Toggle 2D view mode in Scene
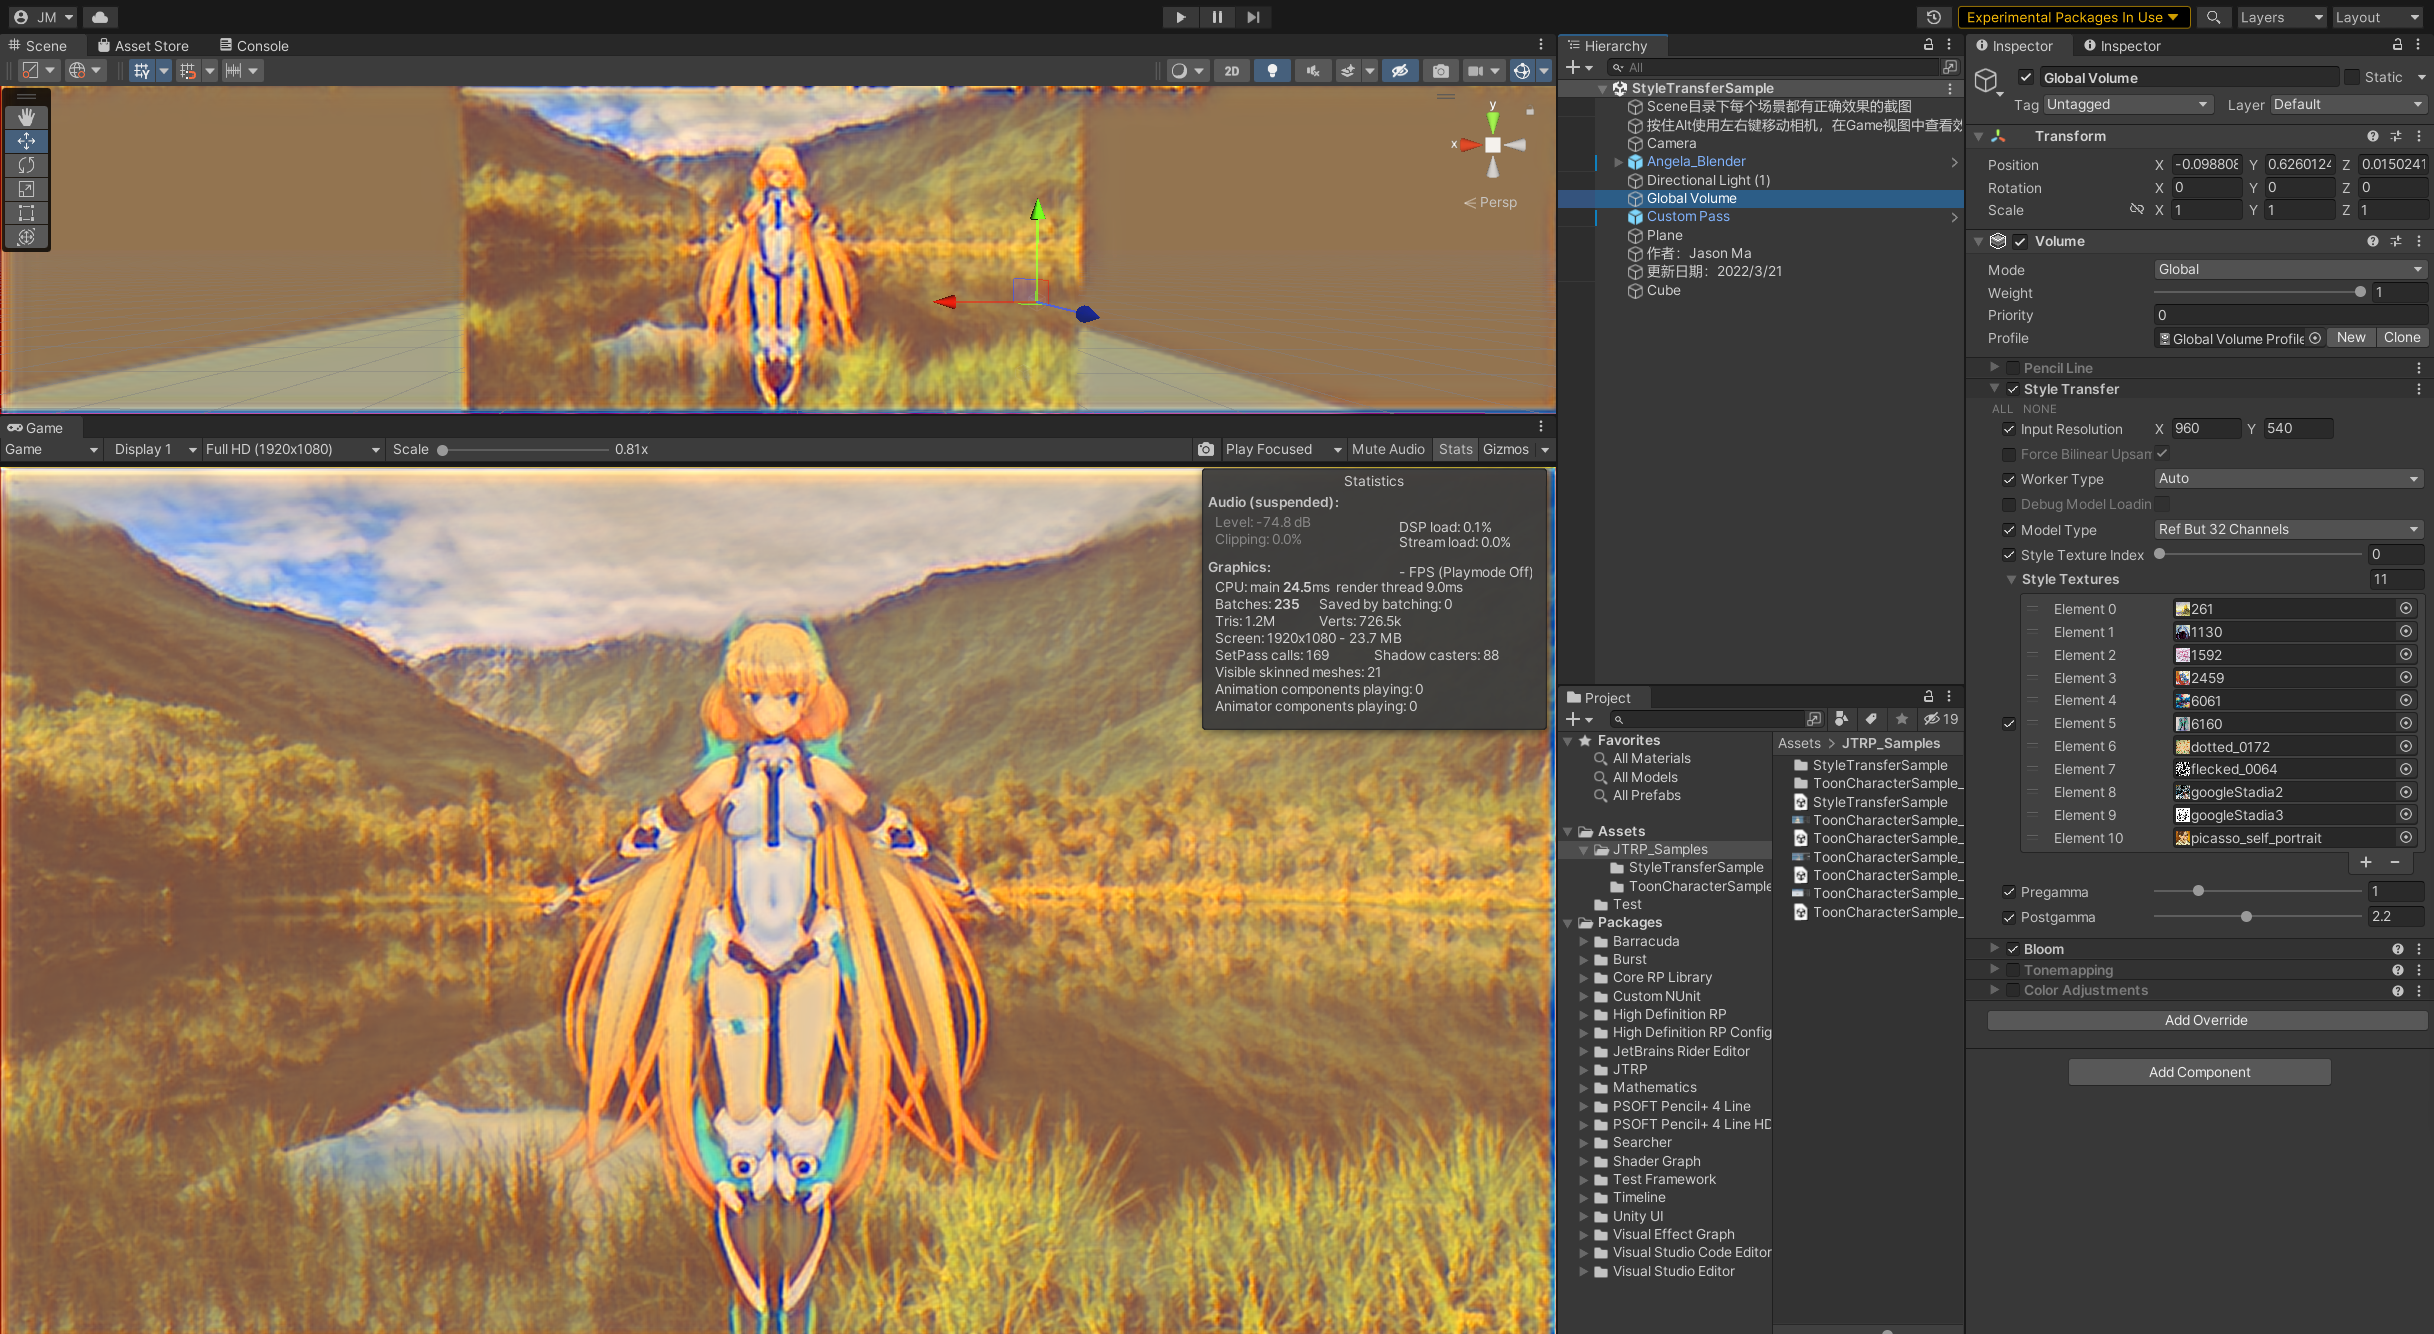The width and height of the screenshot is (2434, 1334). (1232, 71)
